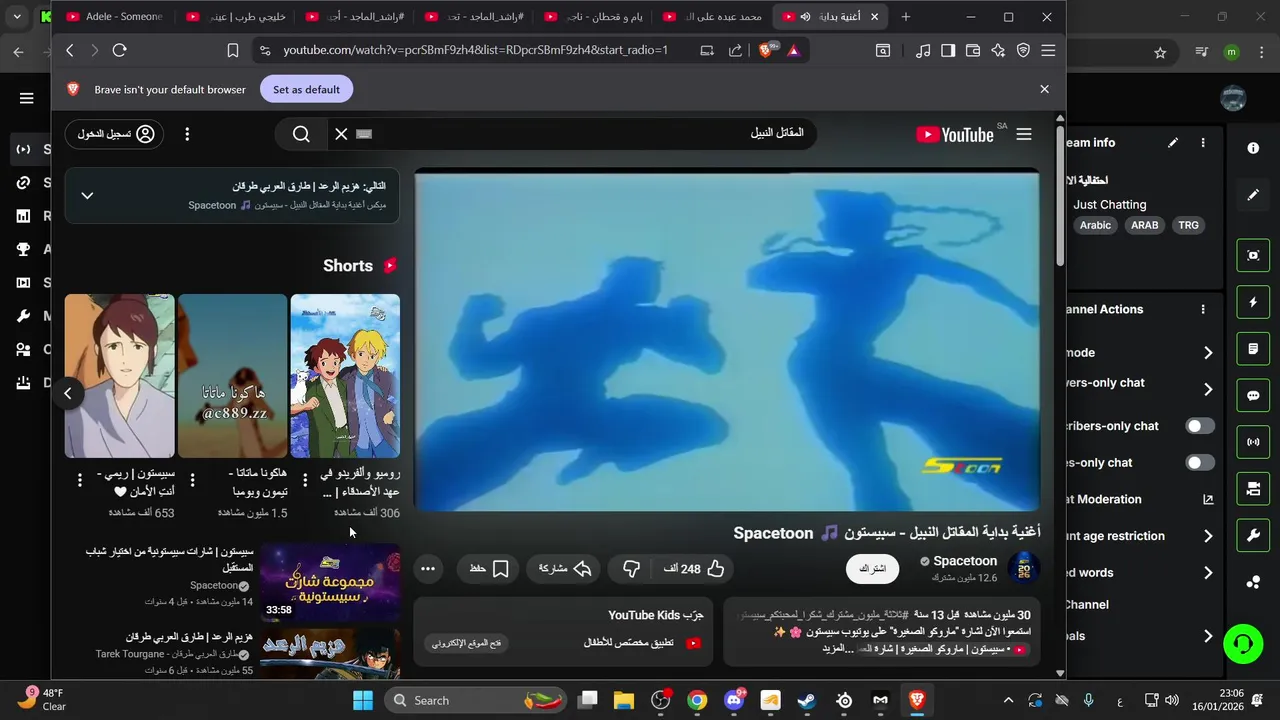
Task: Bookmark this page in Brave address bar
Action: (232, 50)
